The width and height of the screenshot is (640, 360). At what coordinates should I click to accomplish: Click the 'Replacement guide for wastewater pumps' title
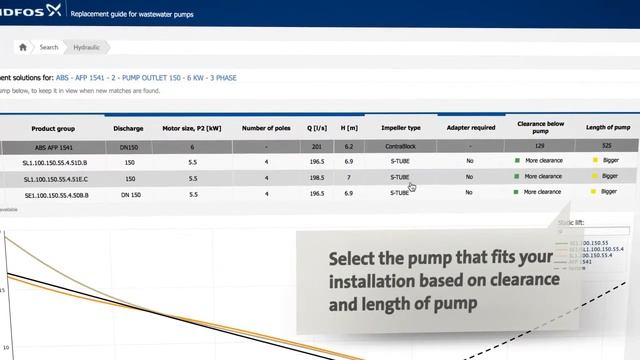(132, 14)
